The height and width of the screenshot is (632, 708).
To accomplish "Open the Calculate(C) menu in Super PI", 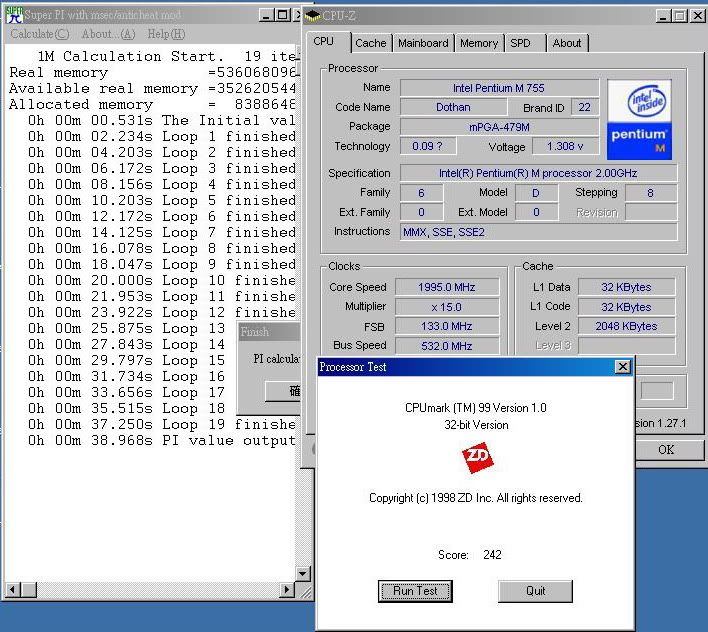I will 40,34.
